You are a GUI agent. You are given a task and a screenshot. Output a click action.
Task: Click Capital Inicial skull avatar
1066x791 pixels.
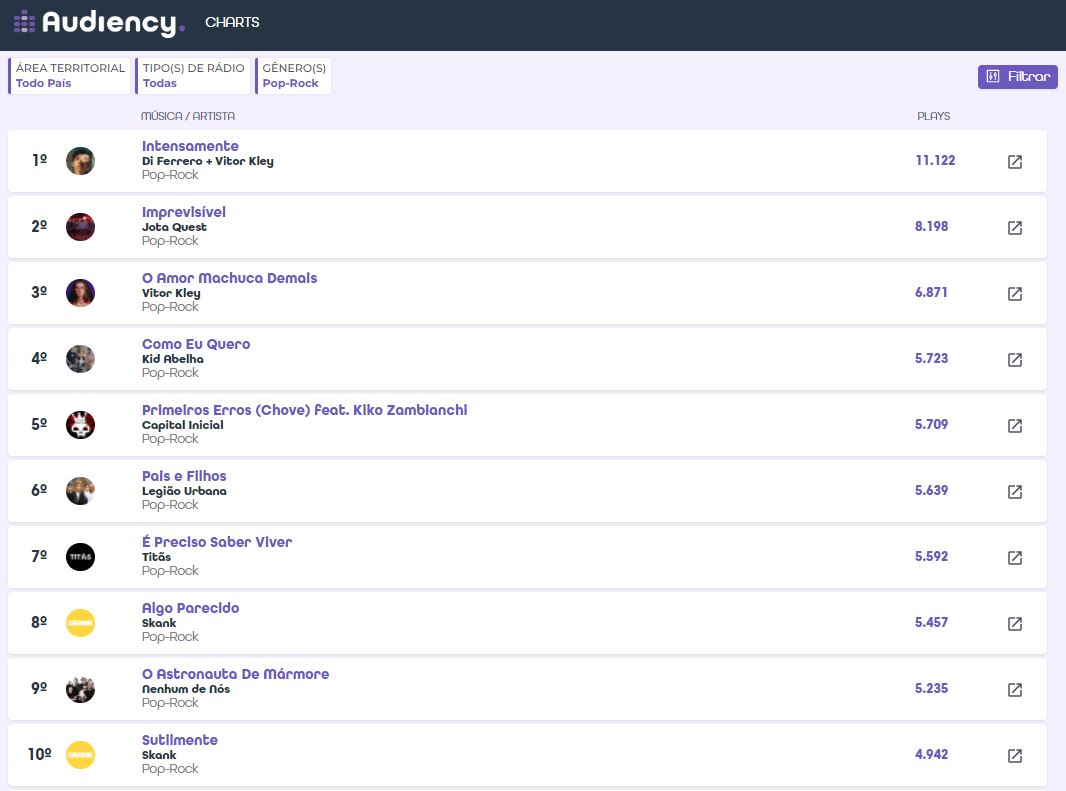80,425
